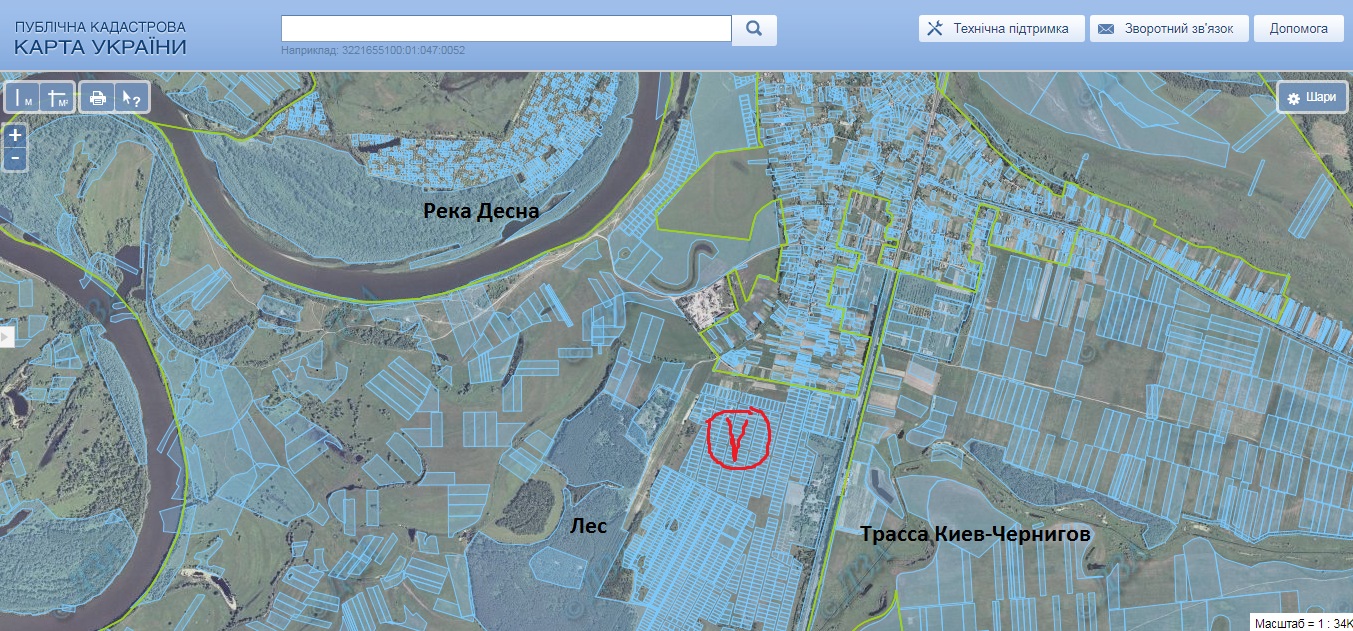Focus the cadastral number search field
1353x631 pixels.
[506, 29]
